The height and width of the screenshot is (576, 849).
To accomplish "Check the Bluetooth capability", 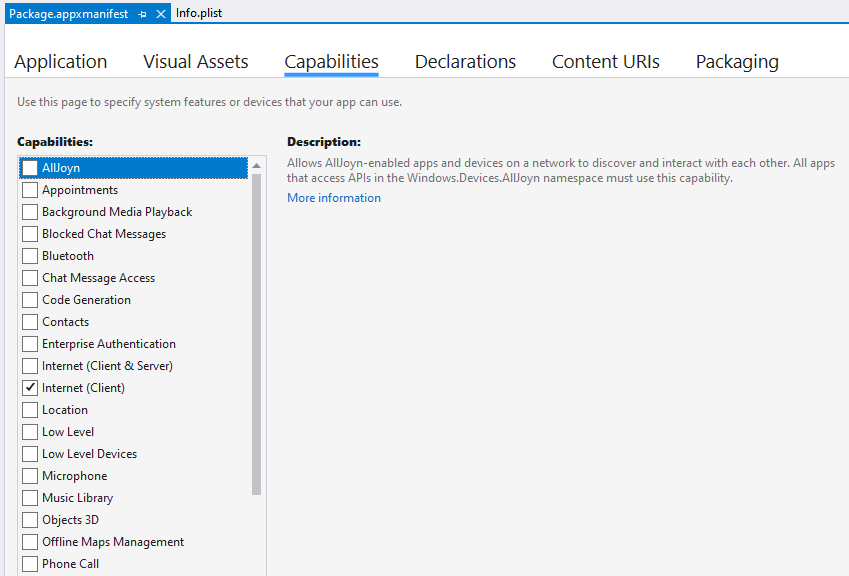I will 30,256.
